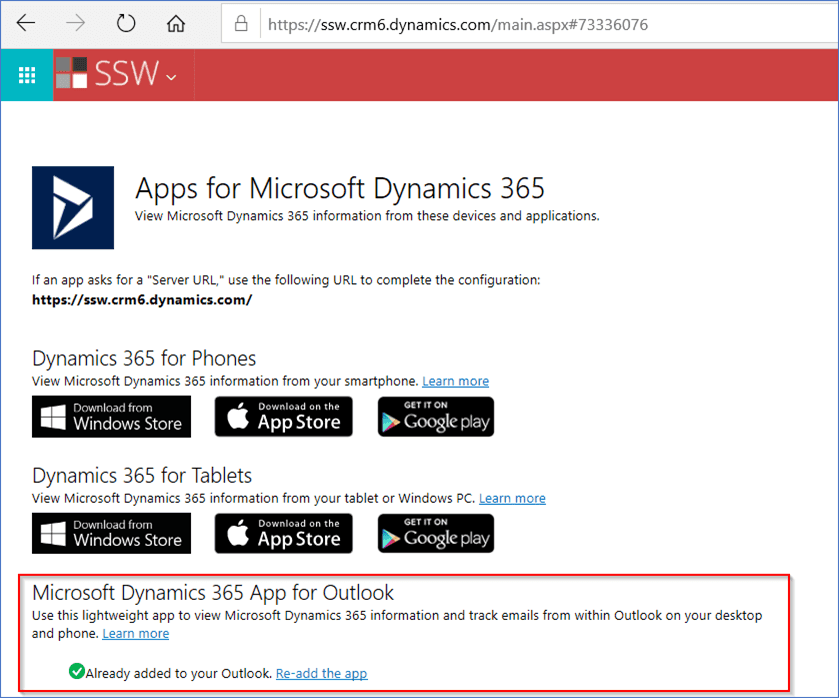This screenshot has height=698, width=839.
Task: Download tablet app on Apple App Store
Action: [x=284, y=533]
